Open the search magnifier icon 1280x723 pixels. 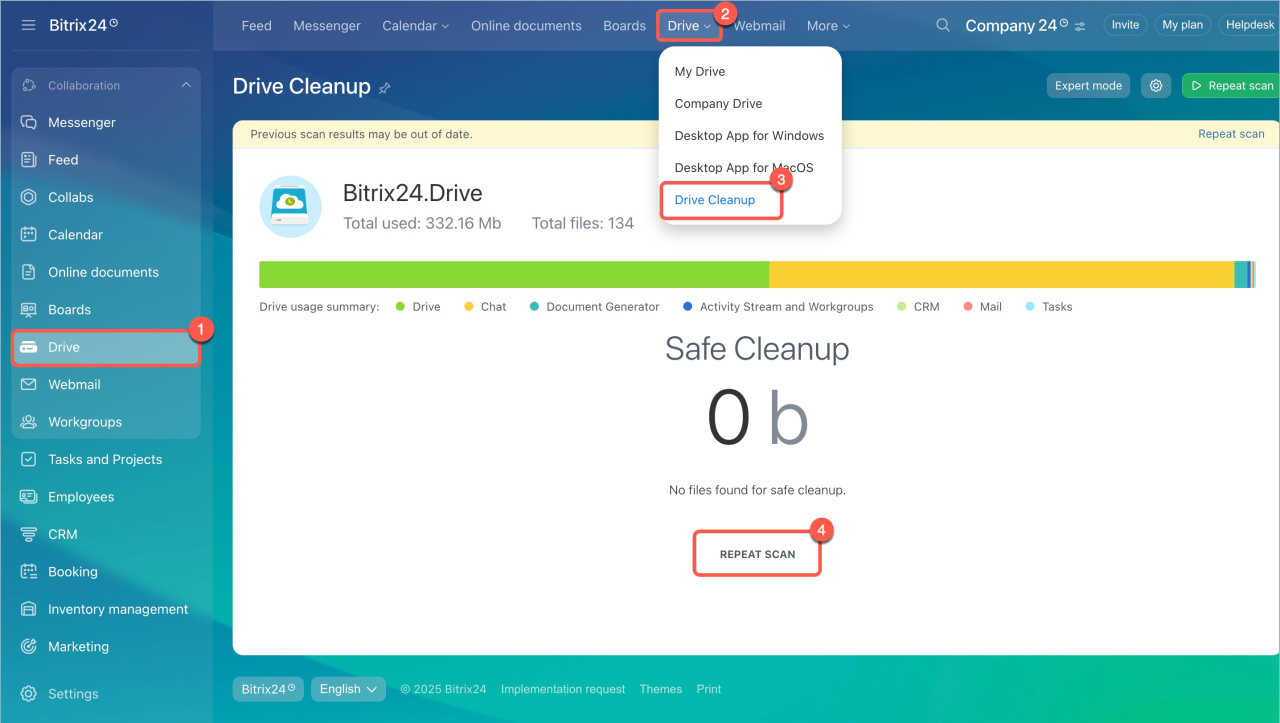(x=943, y=26)
